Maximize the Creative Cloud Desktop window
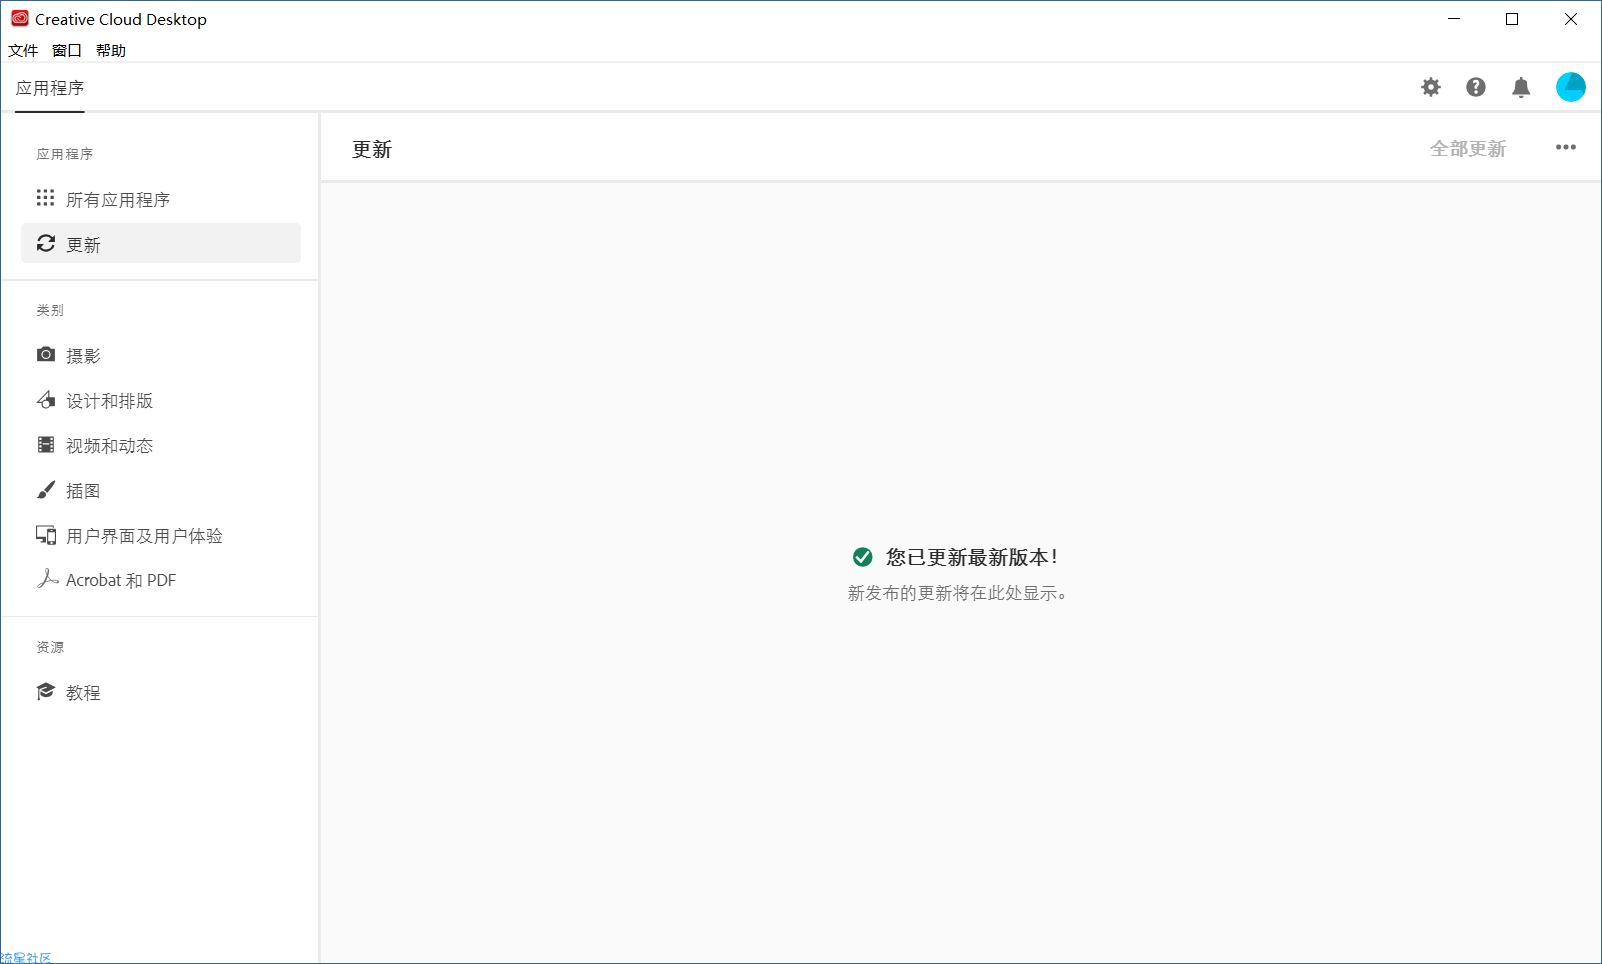Viewport: 1602px width, 964px height. click(x=1512, y=19)
